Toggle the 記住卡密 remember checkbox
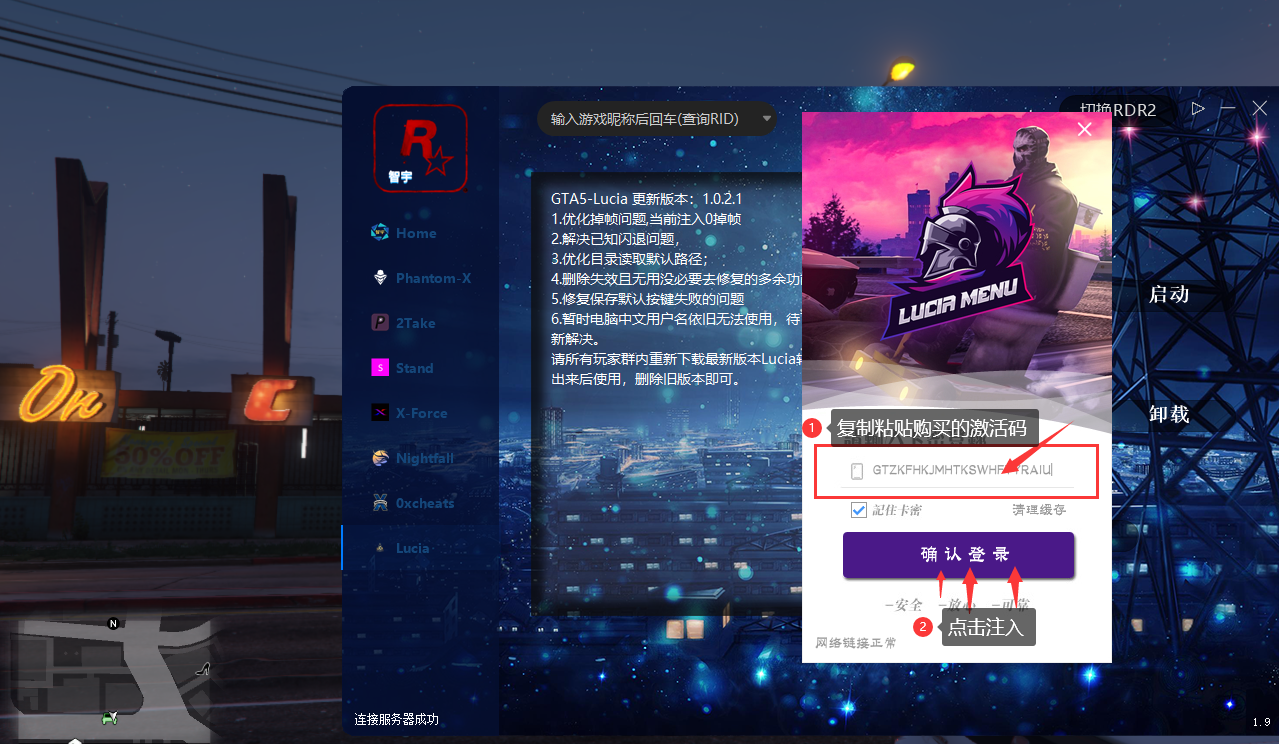Image resolution: width=1279 pixels, height=744 pixels. tap(858, 510)
